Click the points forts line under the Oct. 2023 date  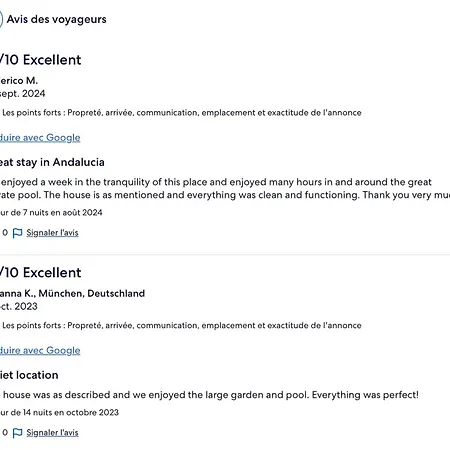[182, 325]
